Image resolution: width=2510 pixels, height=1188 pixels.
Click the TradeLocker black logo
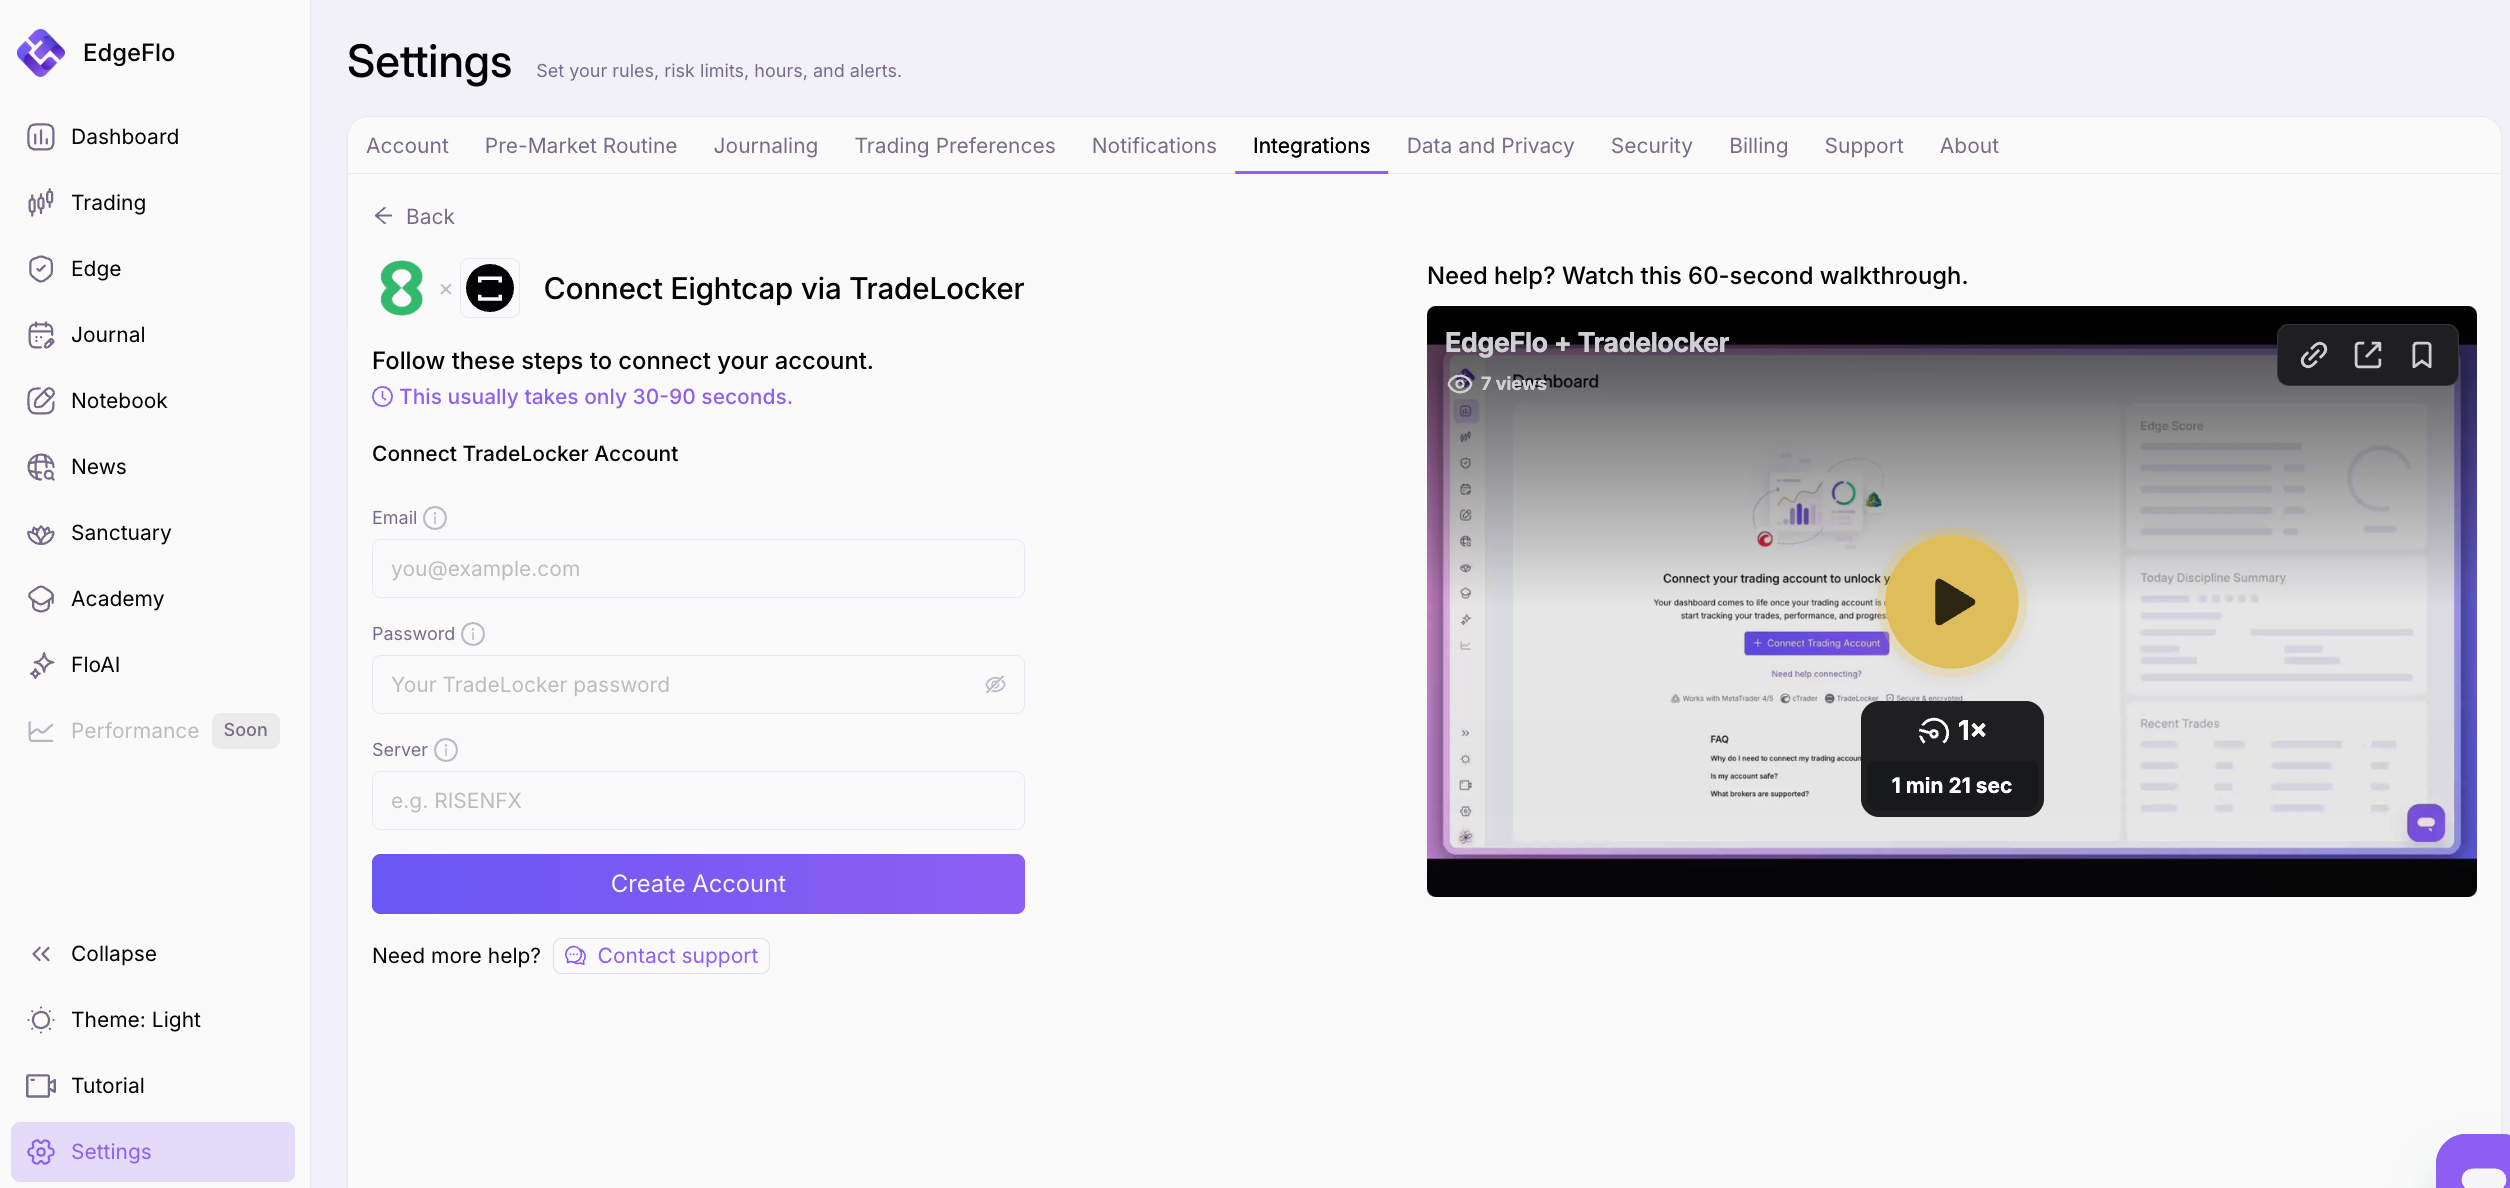click(490, 288)
